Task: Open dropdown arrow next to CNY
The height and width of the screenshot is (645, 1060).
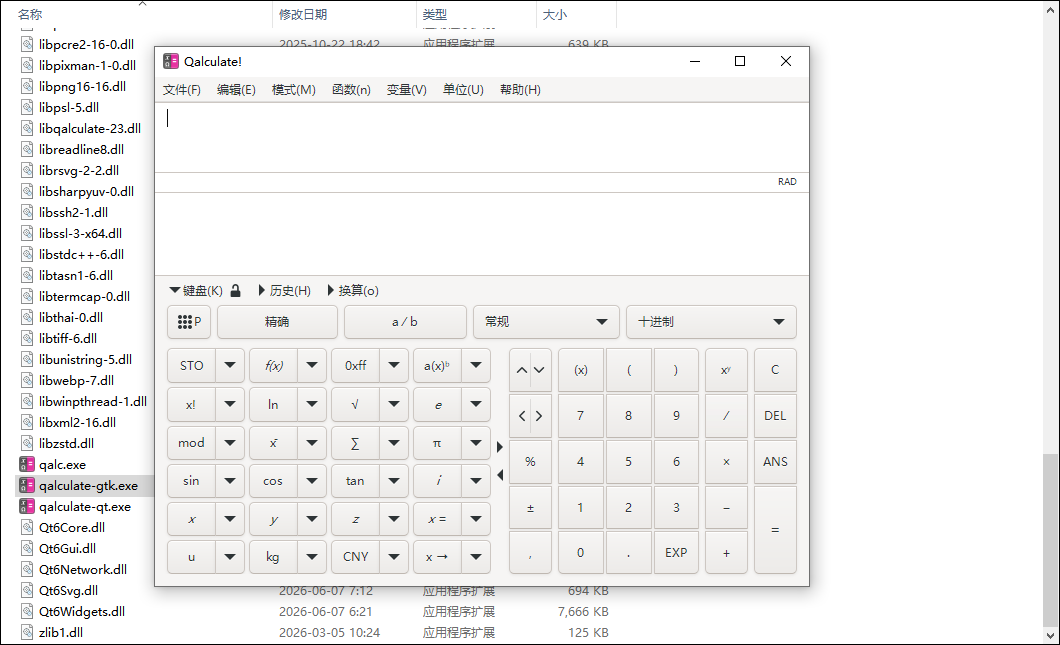Action: pos(394,557)
